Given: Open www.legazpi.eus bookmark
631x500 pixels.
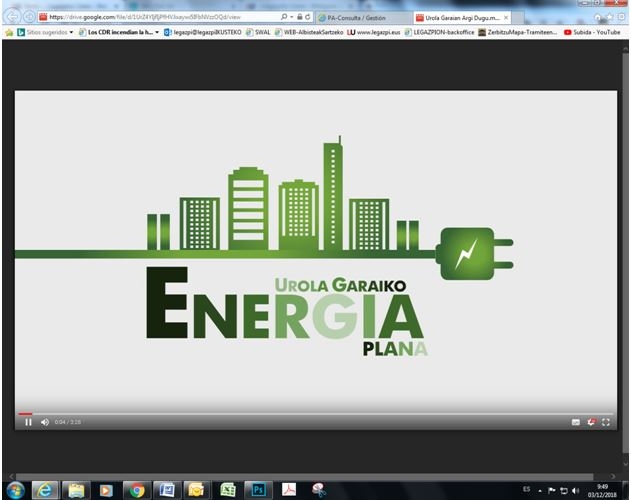Looking at the screenshot, I should tap(374, 32).
